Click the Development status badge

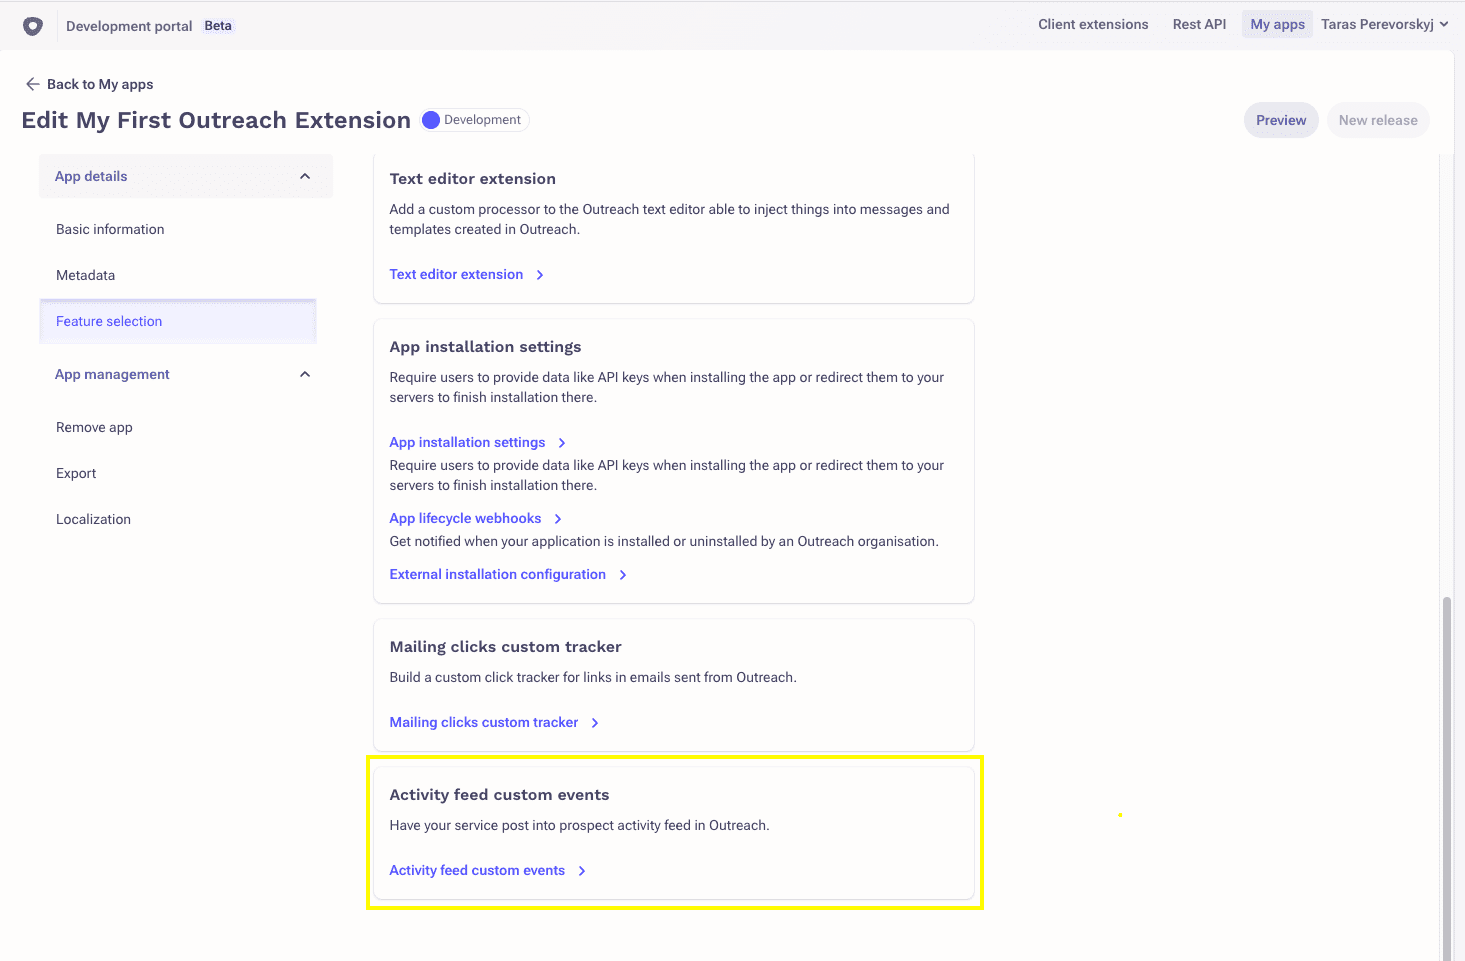(473, 119)
